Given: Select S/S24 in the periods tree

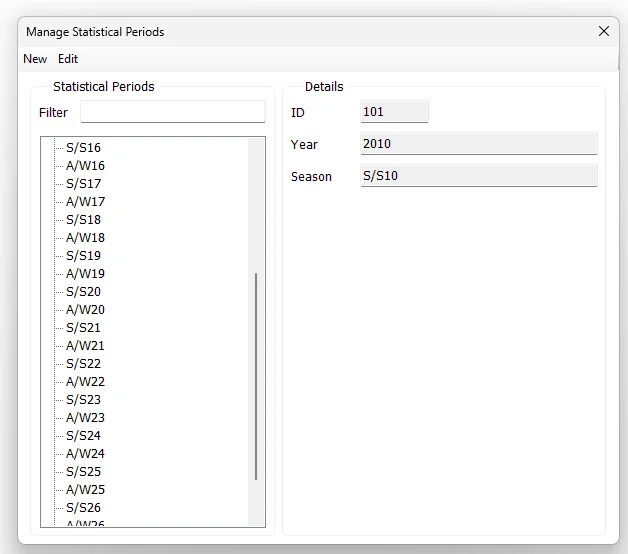Looking at the screenshot, I should tap(83, 436).
